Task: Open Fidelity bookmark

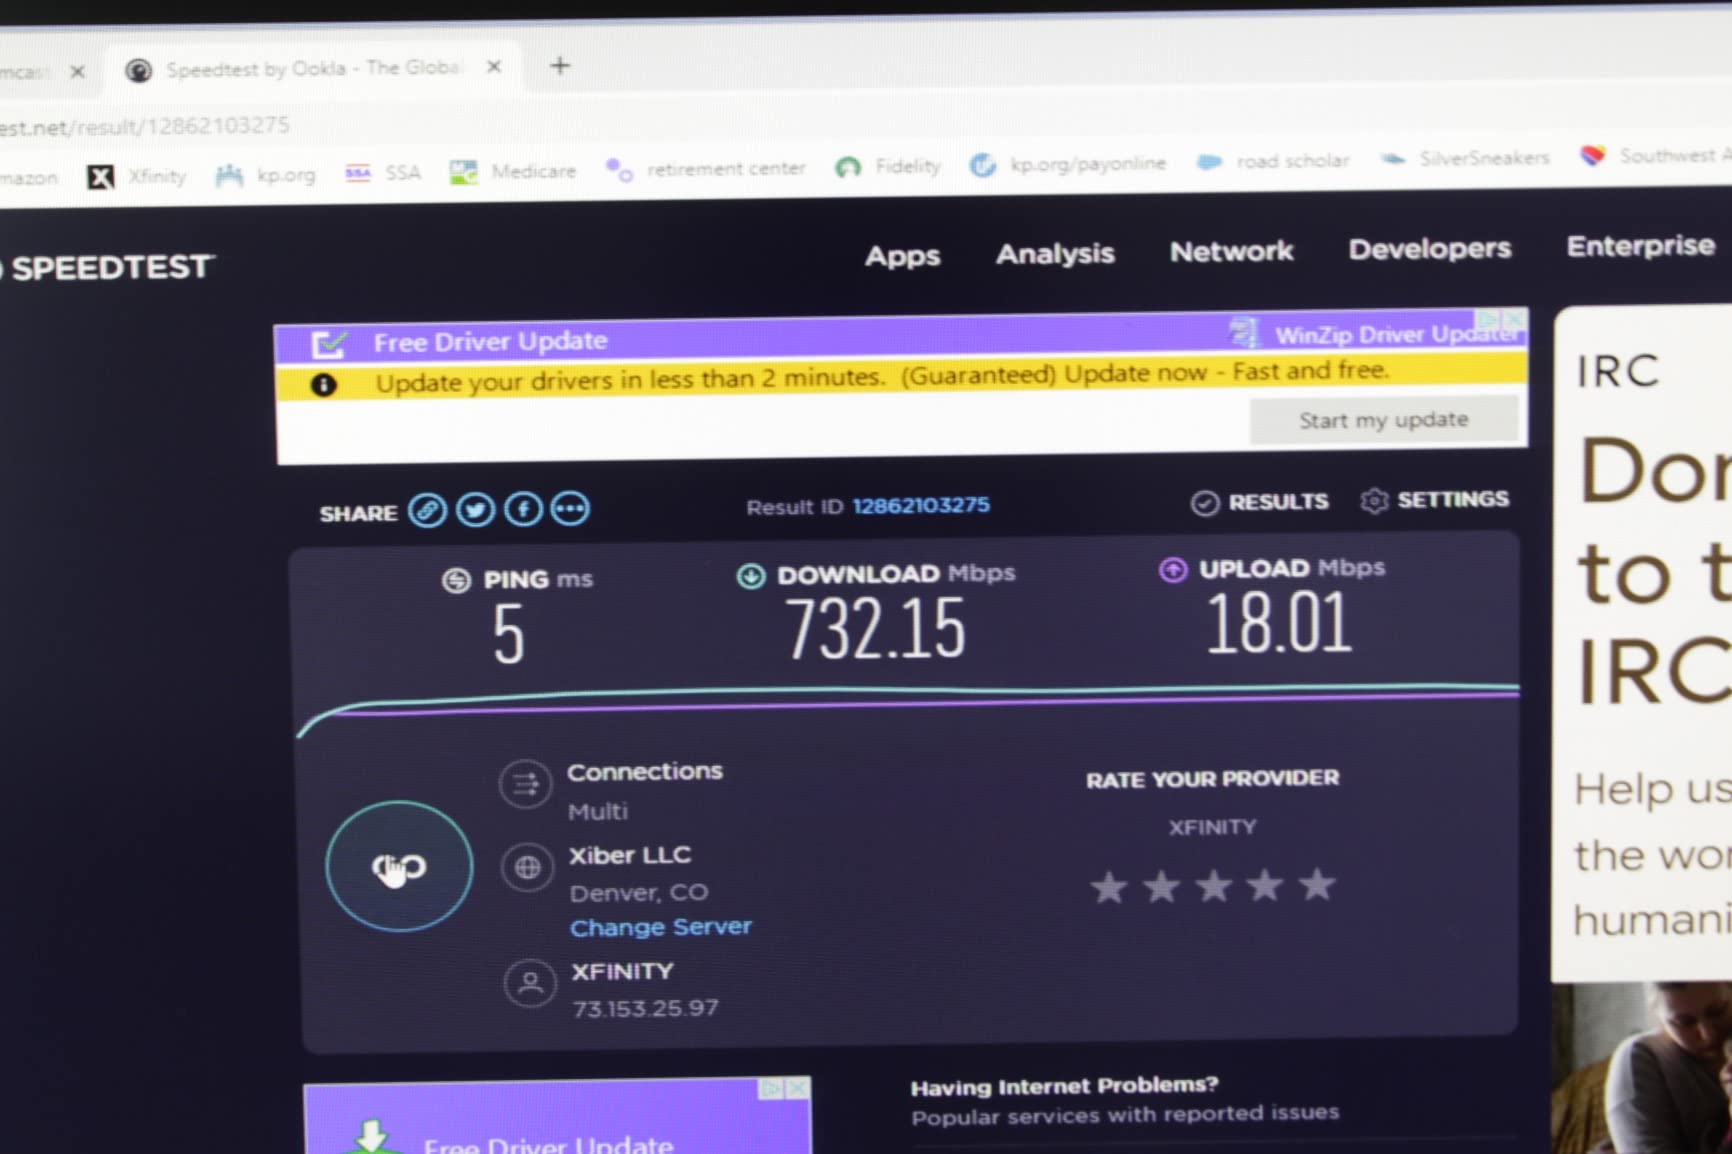Action: tap(889, 166)
